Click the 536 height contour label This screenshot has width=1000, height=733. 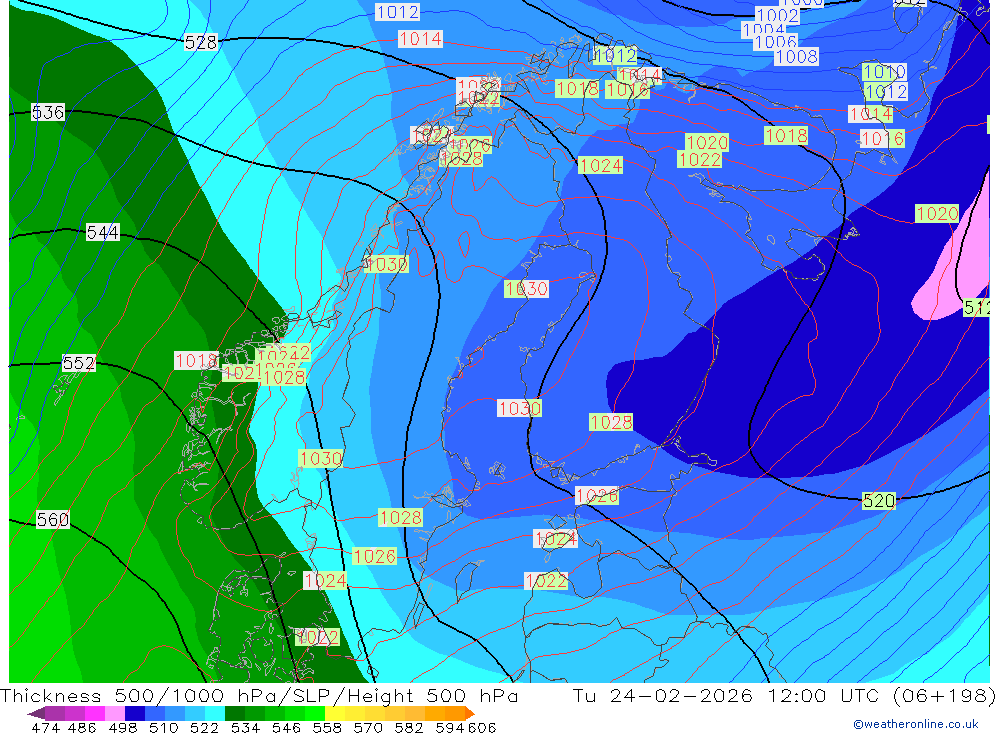(x=48, y=113)
